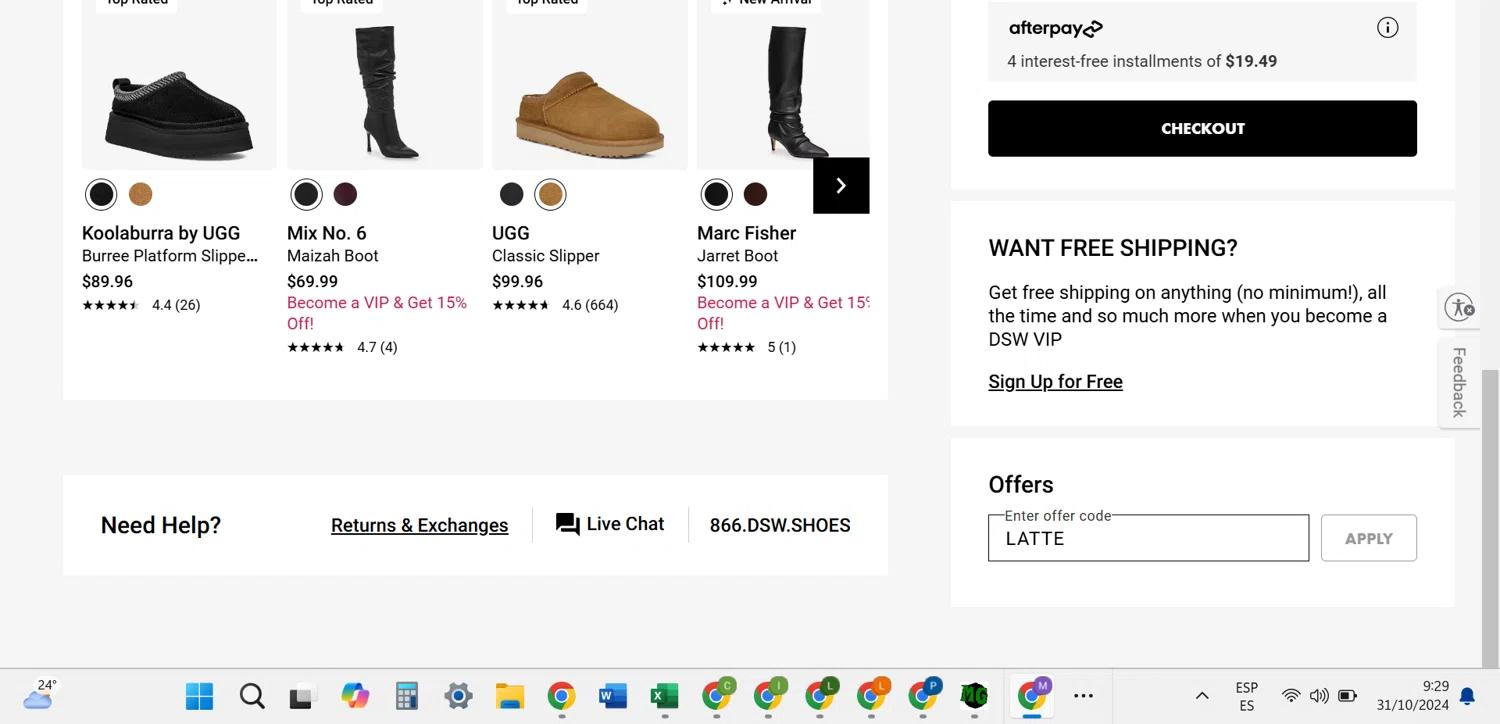Show next recommended products with arrow

click(841, 186)
